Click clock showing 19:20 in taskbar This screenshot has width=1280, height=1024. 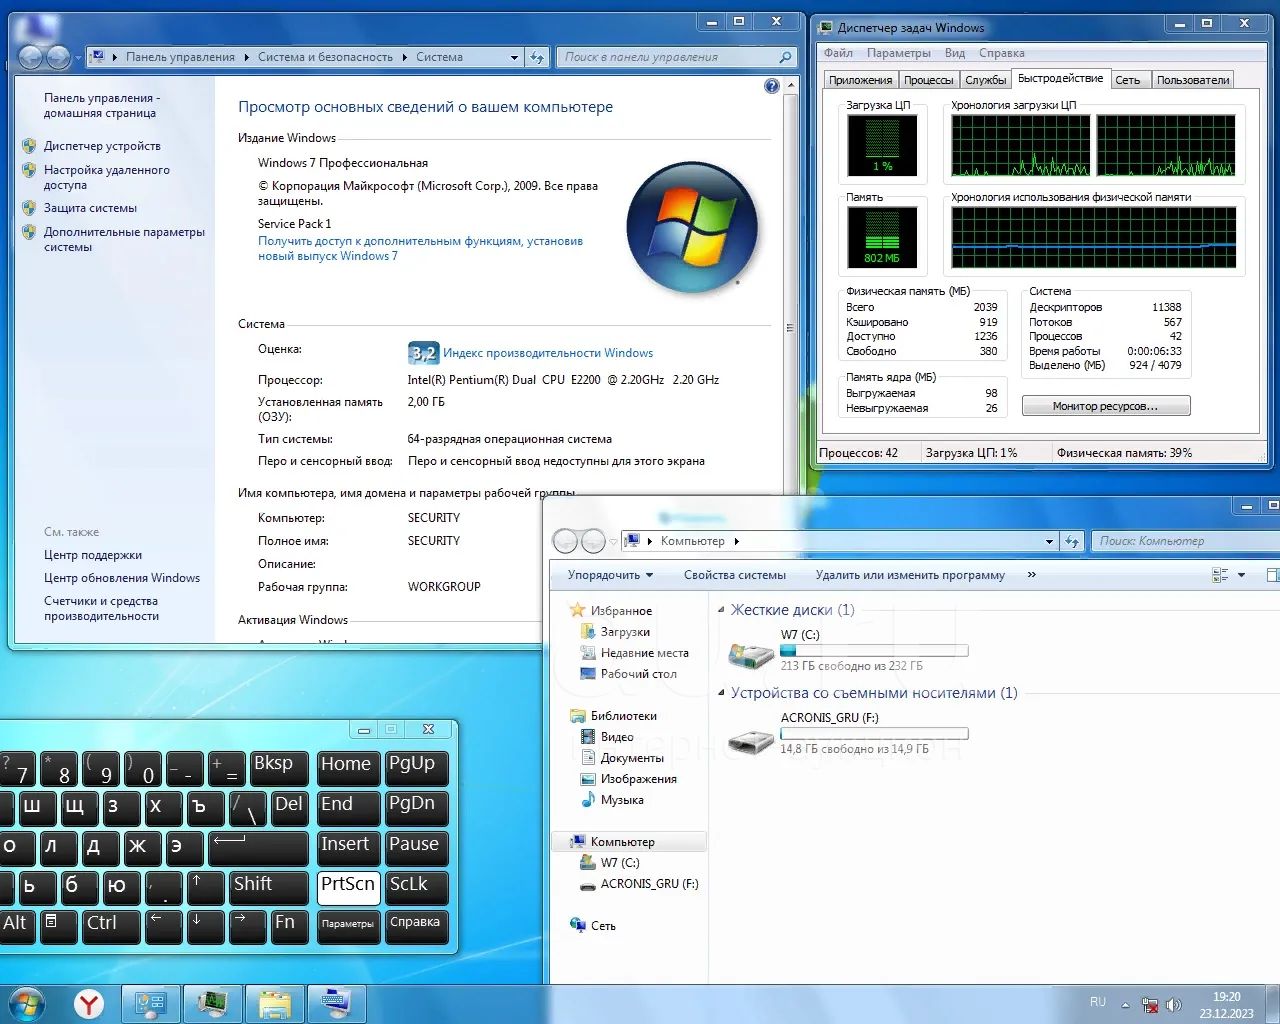point(1226,997)
